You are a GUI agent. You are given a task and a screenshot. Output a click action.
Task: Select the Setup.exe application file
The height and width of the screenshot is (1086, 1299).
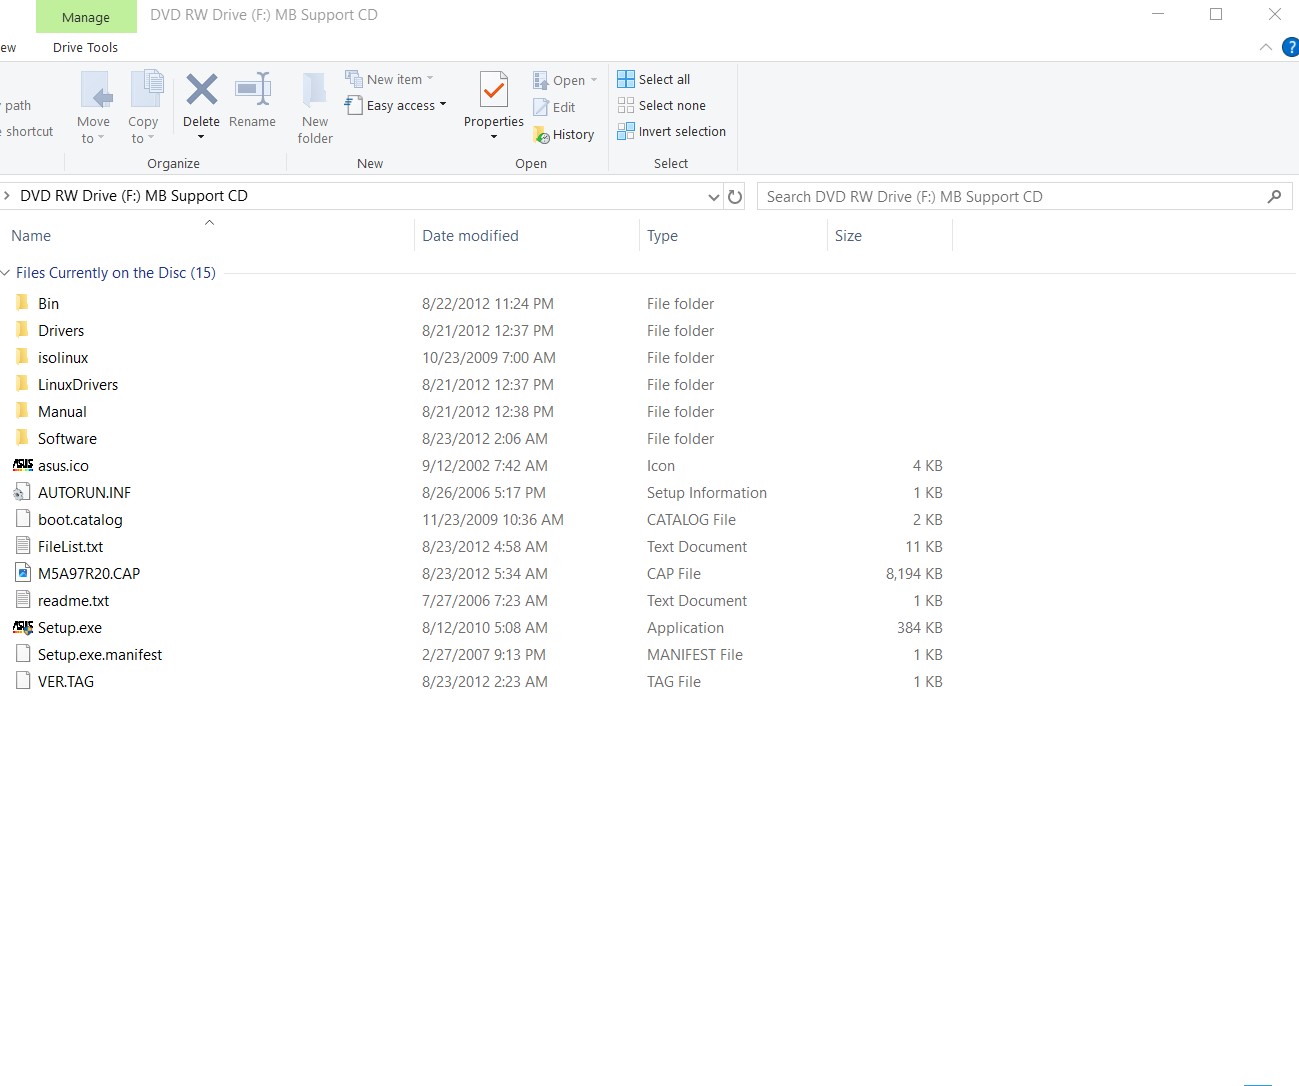[70, 628]
